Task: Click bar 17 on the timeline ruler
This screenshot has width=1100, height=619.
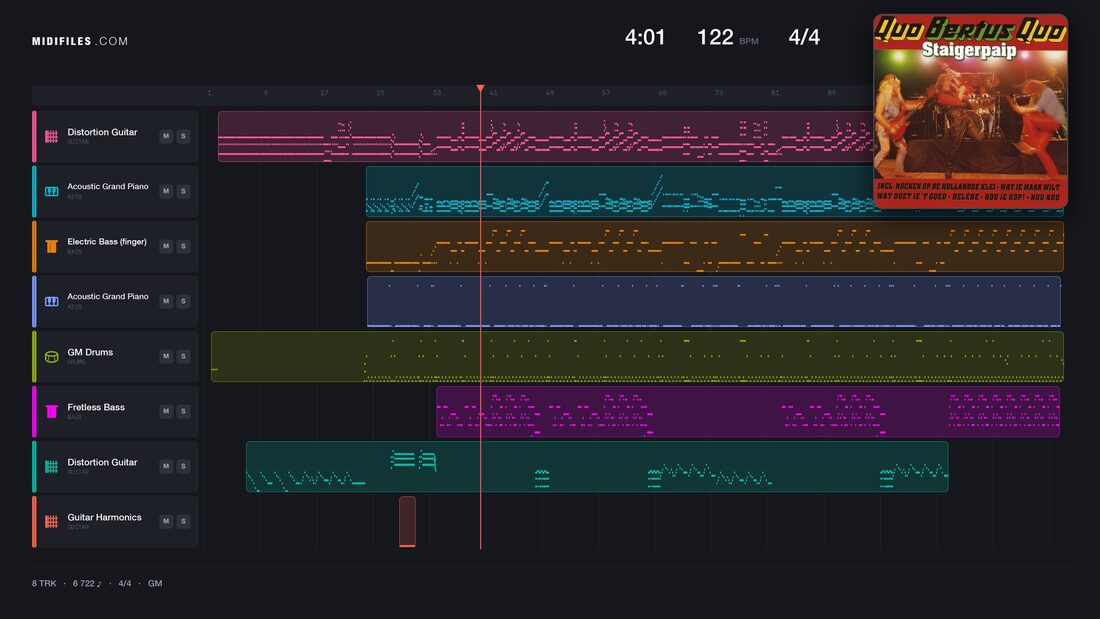Action: (x=324, y=93)
